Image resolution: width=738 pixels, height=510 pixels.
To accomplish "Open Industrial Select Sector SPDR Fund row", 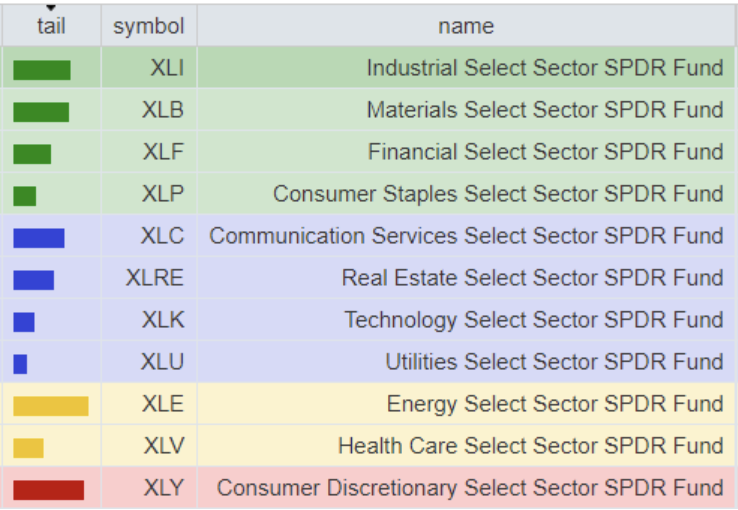I will (x=544, y=68).
